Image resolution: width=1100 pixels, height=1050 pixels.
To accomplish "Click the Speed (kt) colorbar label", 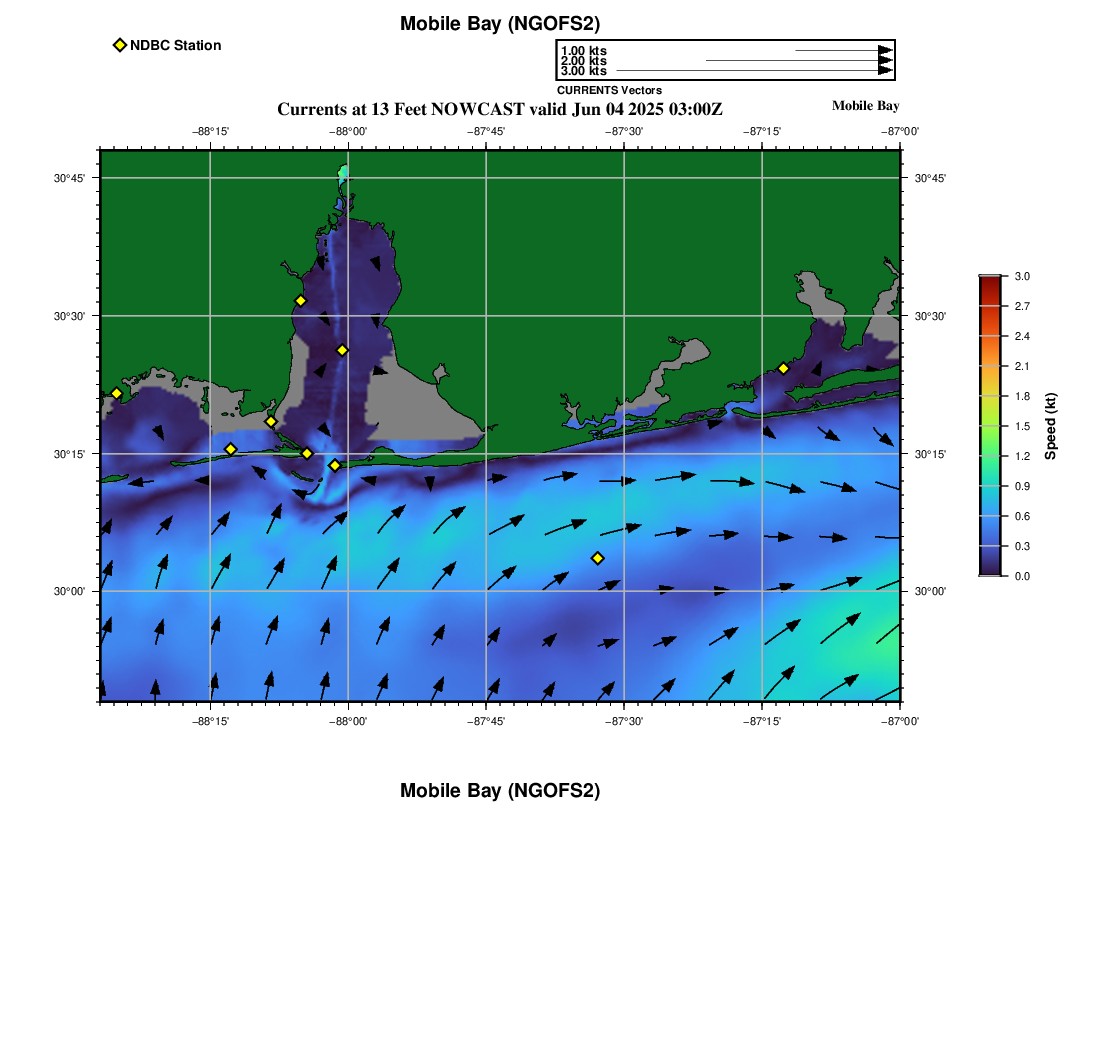I will click(1050, 426).
